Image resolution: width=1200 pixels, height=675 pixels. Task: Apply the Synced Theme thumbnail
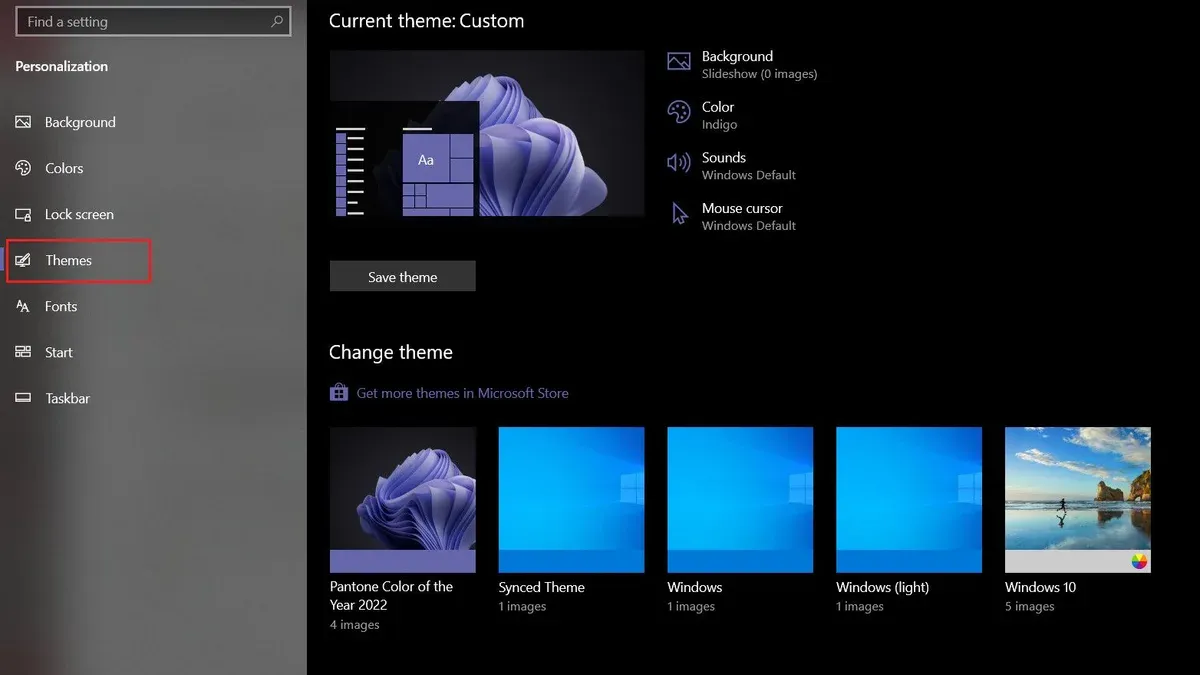571,499
